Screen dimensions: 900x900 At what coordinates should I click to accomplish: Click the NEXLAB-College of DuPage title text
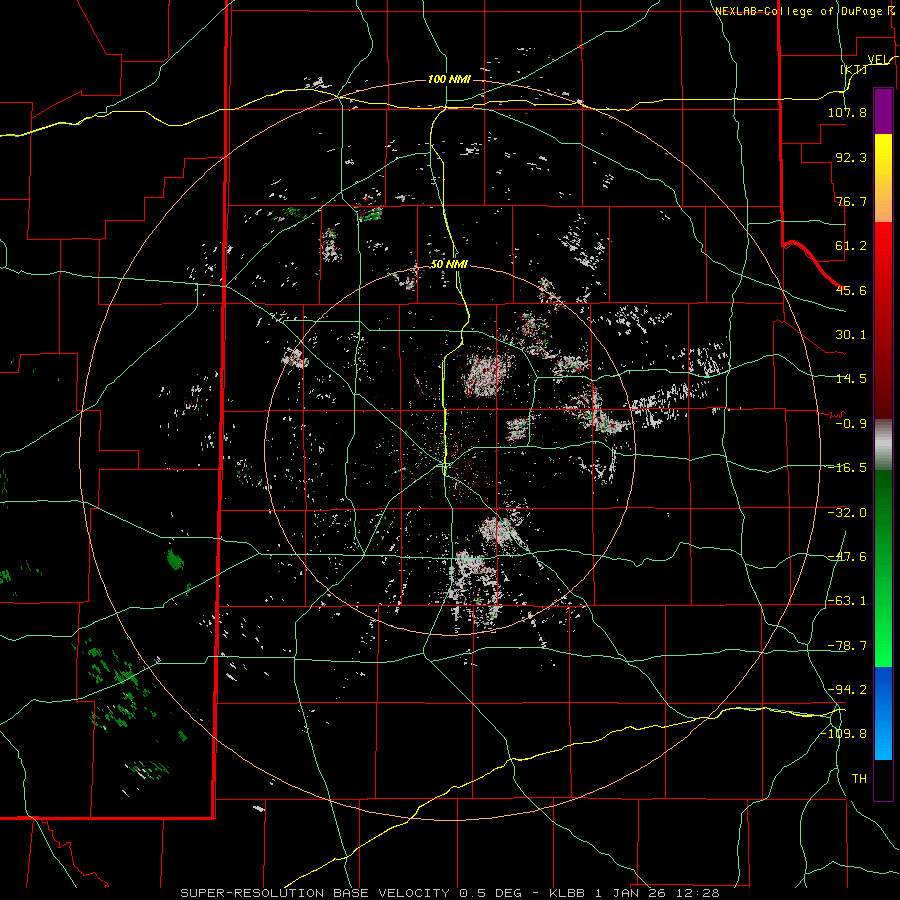point(799,11)
